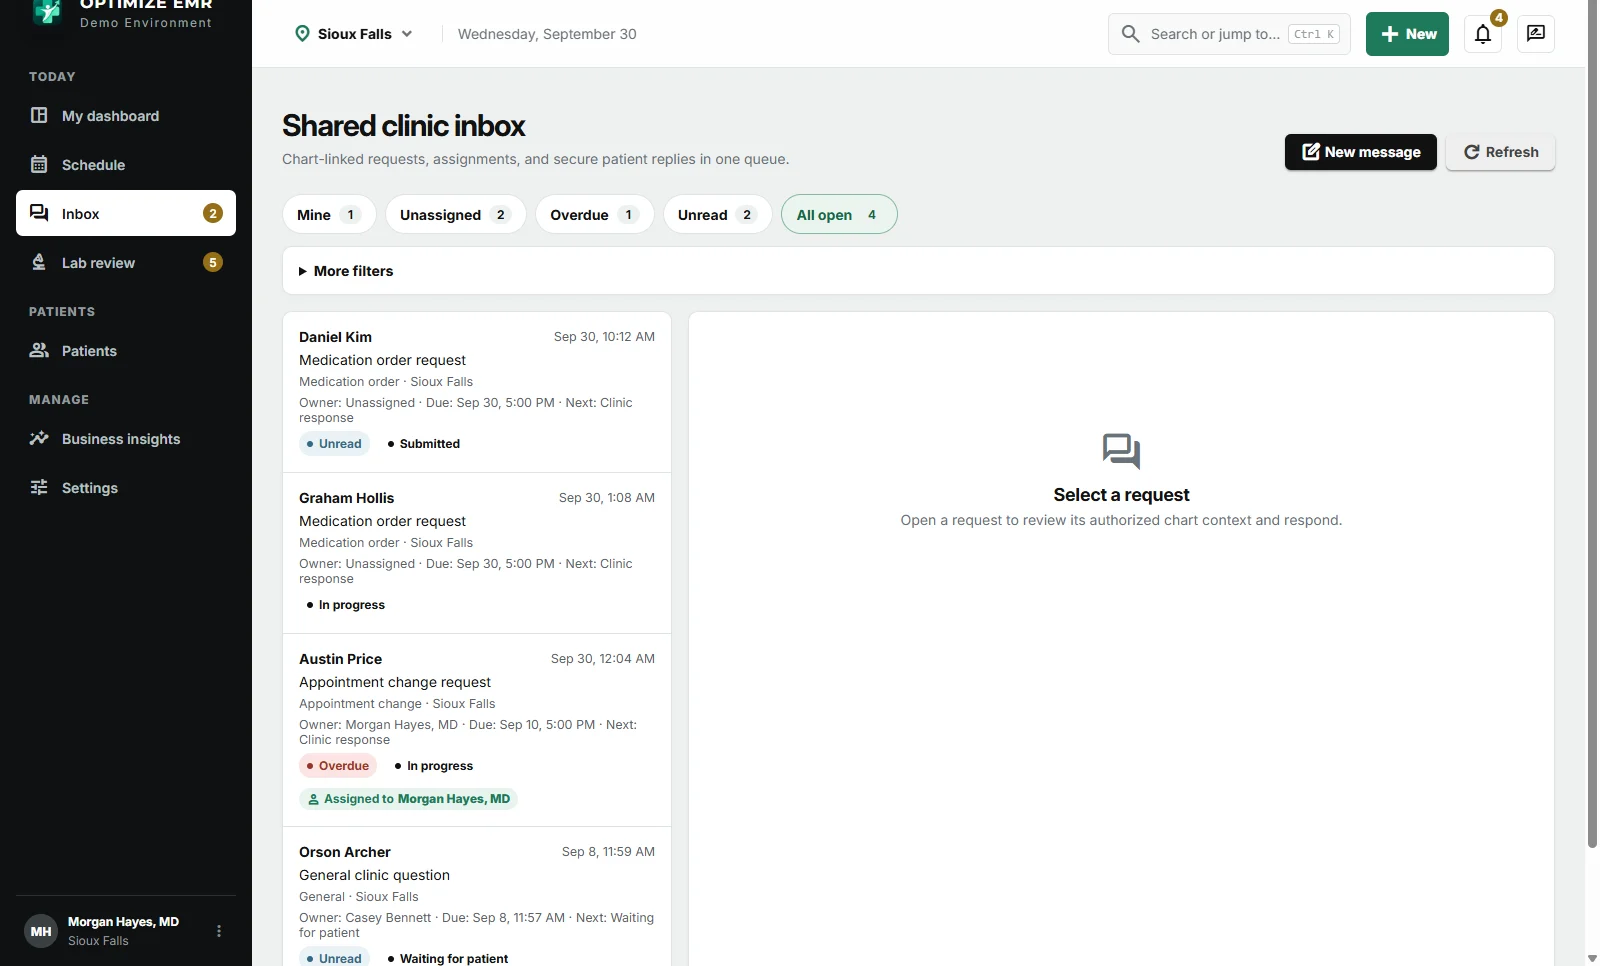1600x966 pixels.
Task: Click the Lab review count badge 5
Action: coord(213,262)
